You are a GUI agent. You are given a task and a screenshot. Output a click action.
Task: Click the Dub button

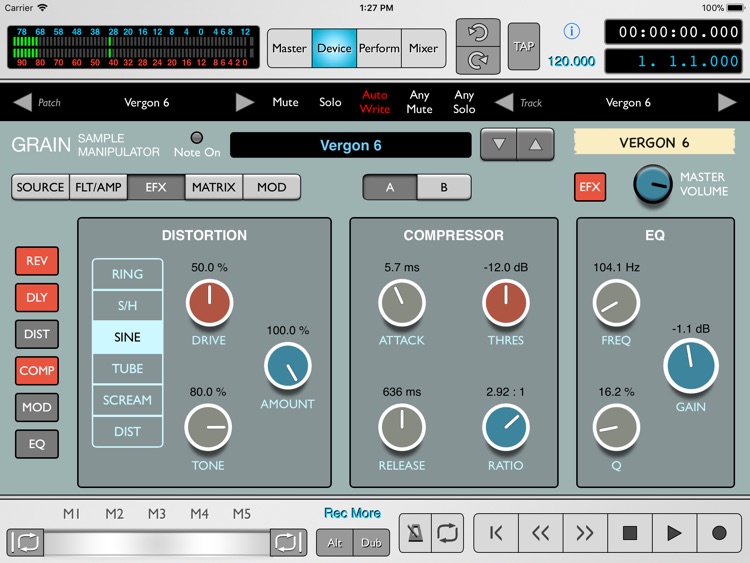[x=371, y=542]
